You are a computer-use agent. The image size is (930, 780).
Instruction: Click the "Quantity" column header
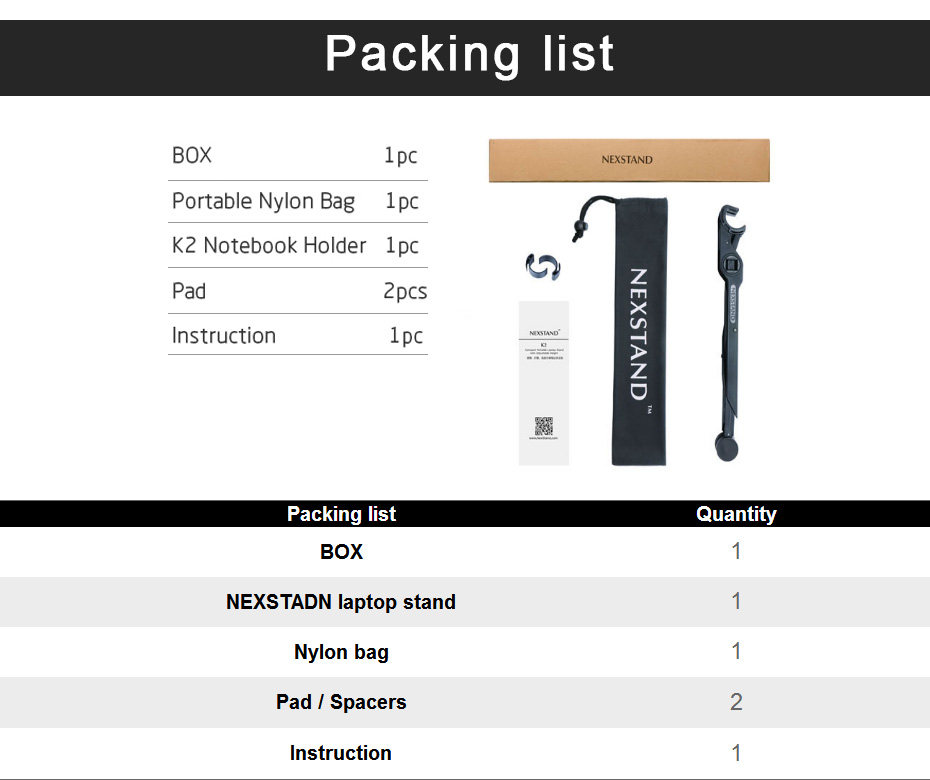point(736,514)
